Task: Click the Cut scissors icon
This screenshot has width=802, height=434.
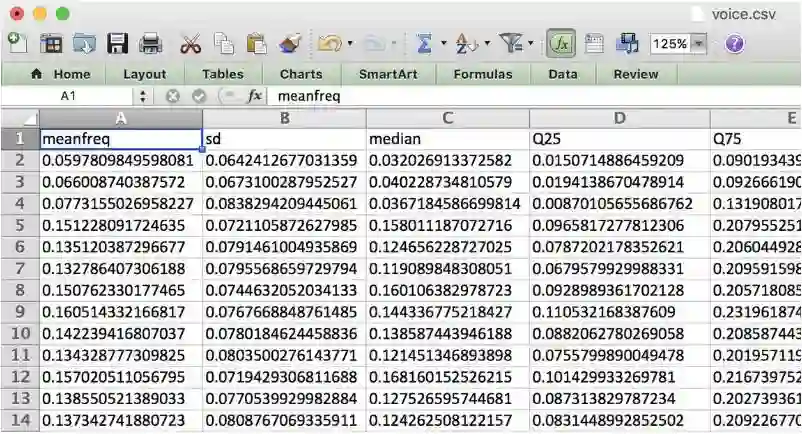Action: coord(190,44)
